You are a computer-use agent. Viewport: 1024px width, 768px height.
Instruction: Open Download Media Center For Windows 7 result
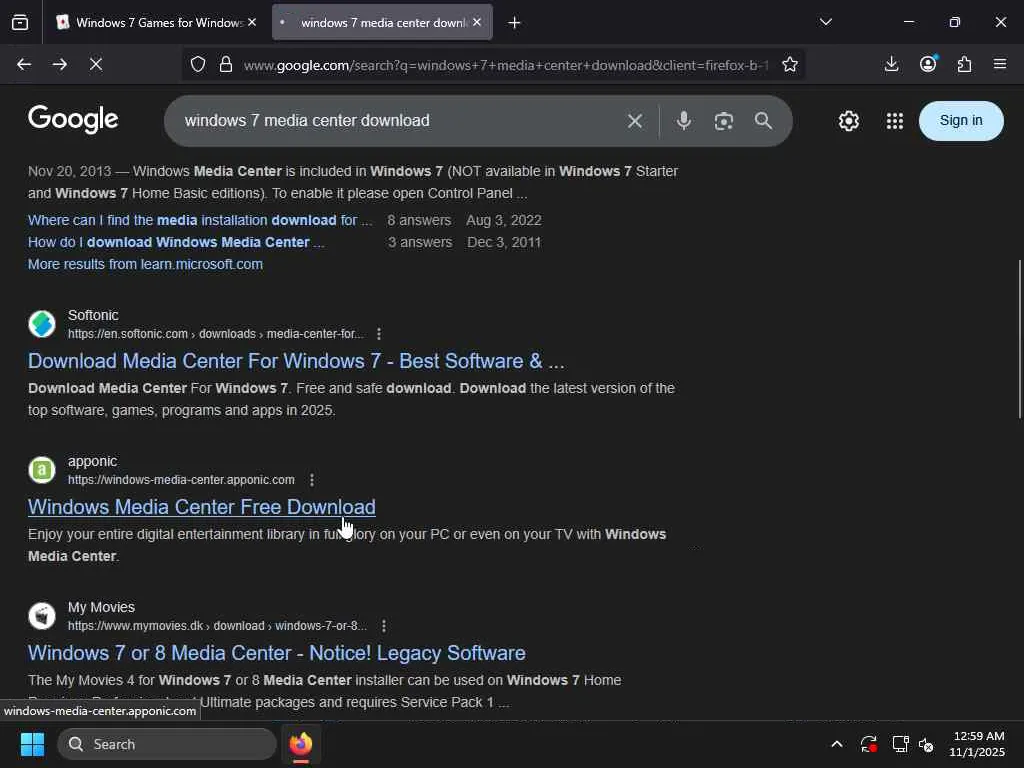[296, 361]
